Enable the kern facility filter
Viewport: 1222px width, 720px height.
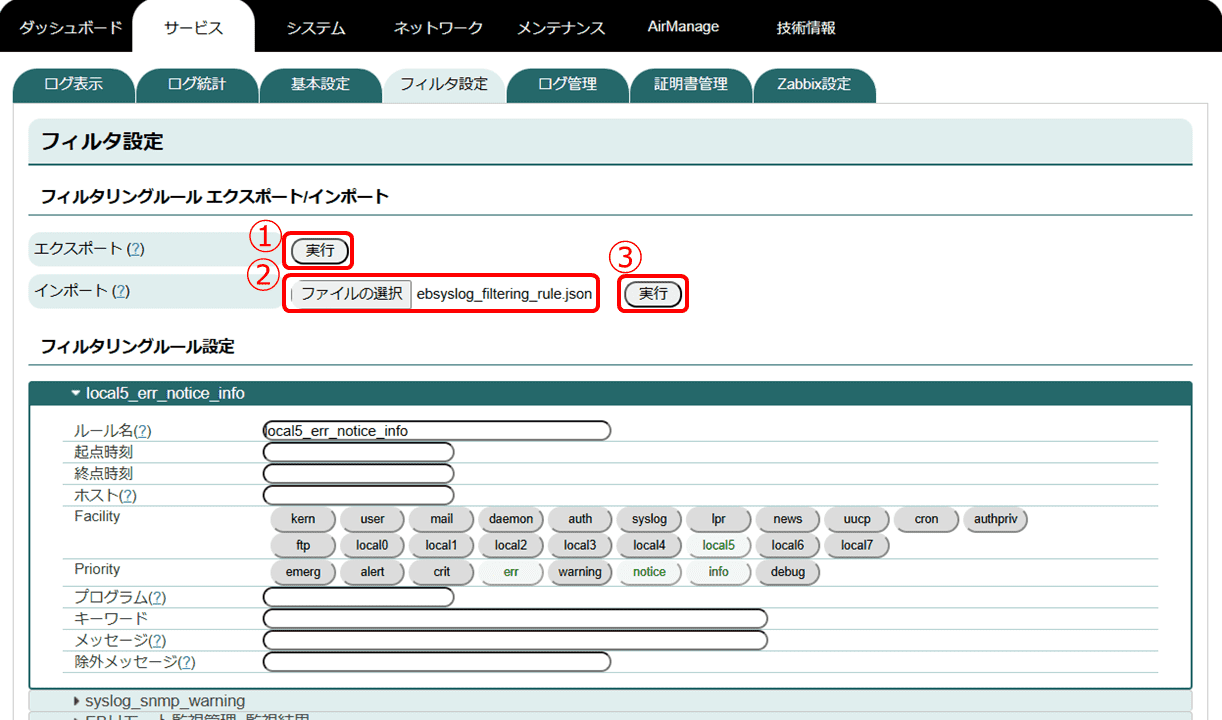(x=303, y=519)
